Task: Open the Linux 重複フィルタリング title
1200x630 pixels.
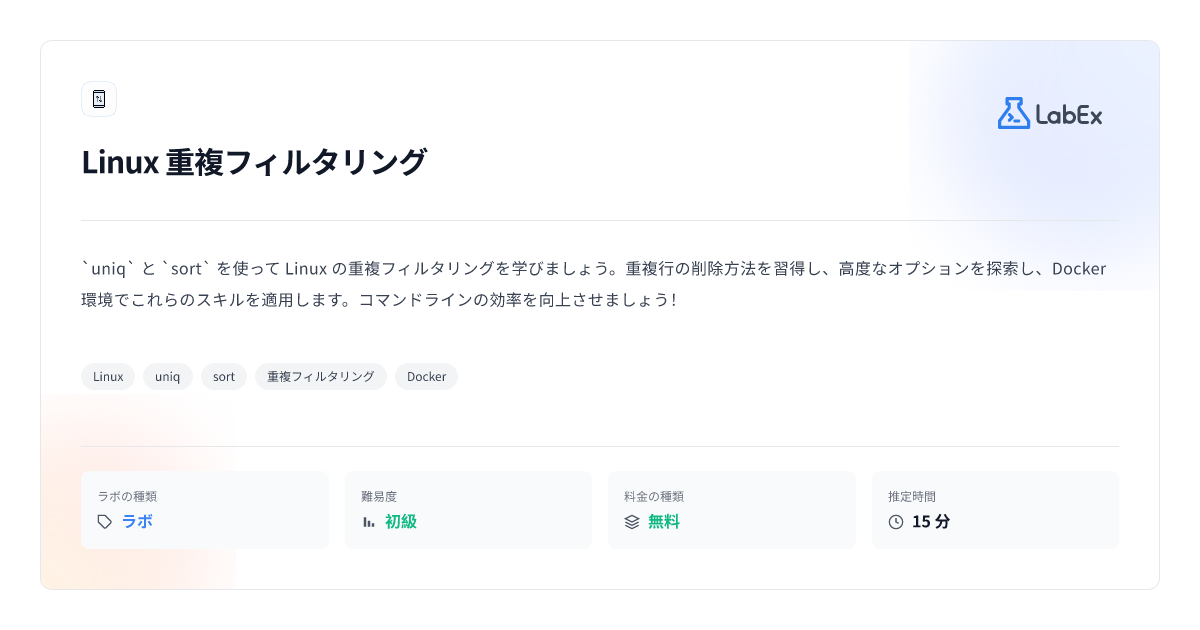Action: click(x=254, y=162)
